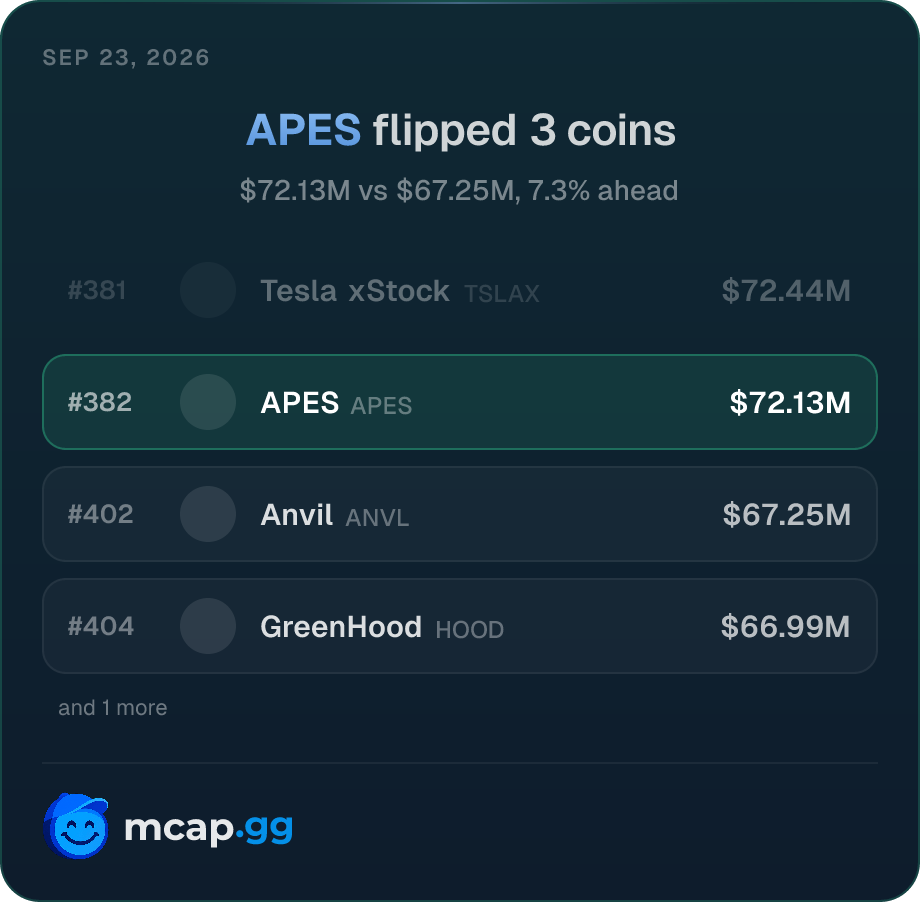Select the Tesla xStock TSLAX row
The width and height of the screenshot is (920, 902).
click(x=460, y=290)
